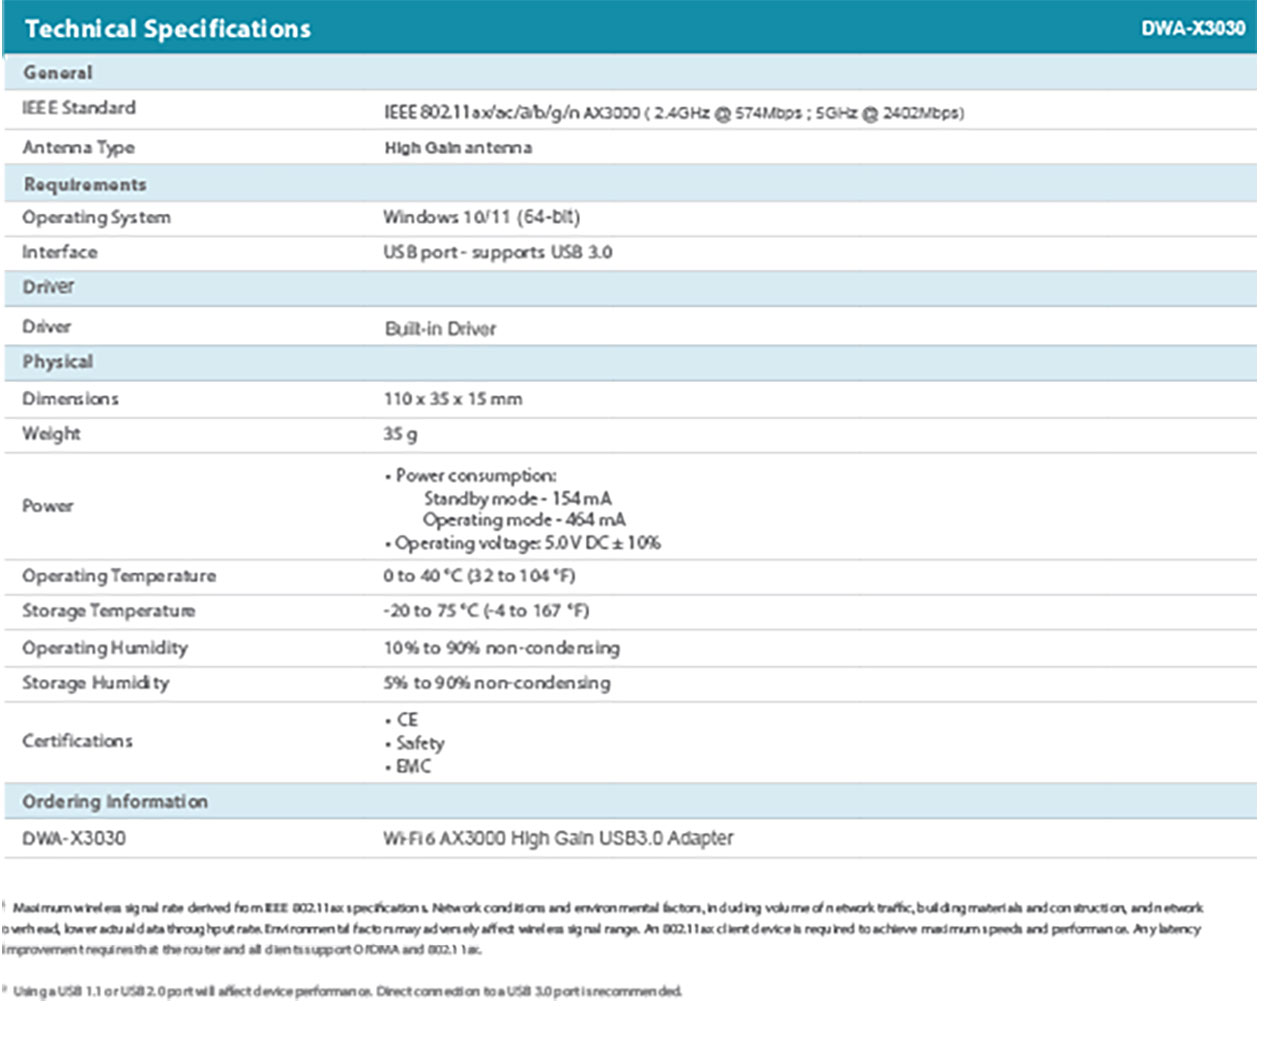Image resolution: width=1280 pixels, height=1040 pixels.
Task: Click the Windows 10/11 (64-bit) value
Action: (482, 217)
